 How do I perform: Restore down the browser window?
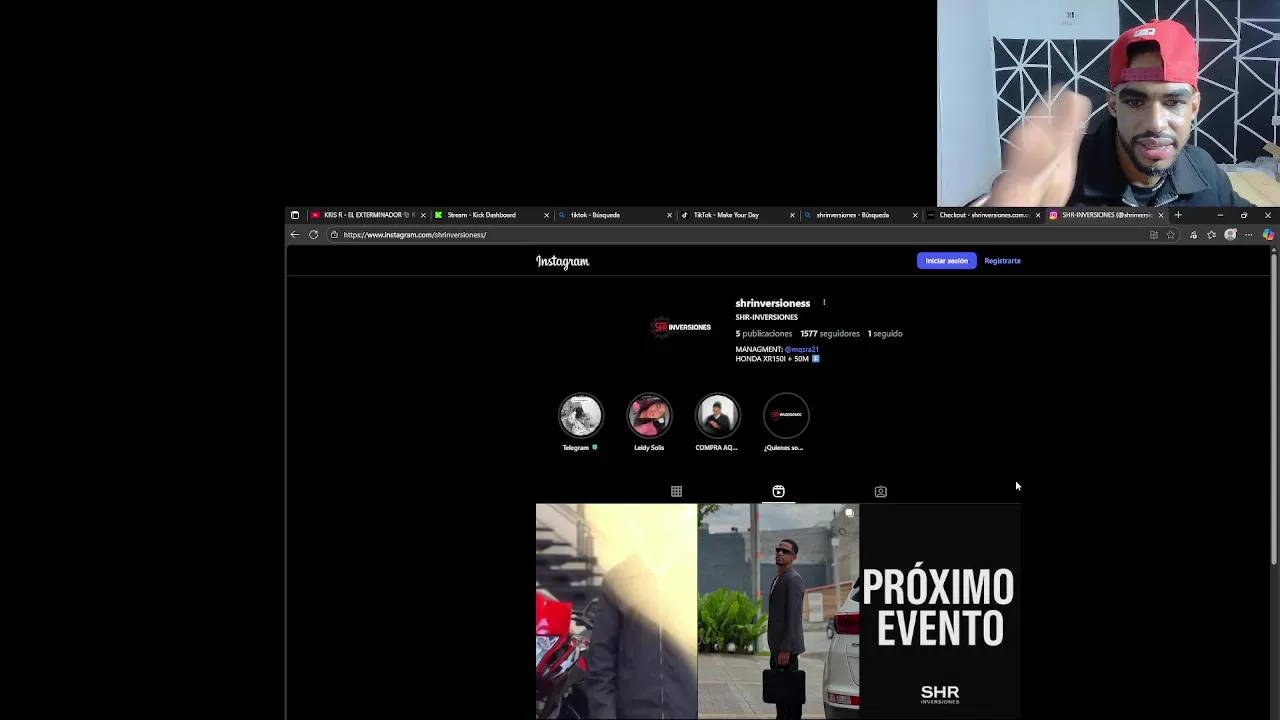(x=1244, y=215)
